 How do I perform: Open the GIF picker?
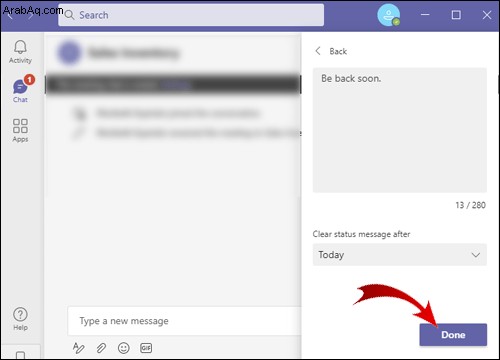click(146, 348)
